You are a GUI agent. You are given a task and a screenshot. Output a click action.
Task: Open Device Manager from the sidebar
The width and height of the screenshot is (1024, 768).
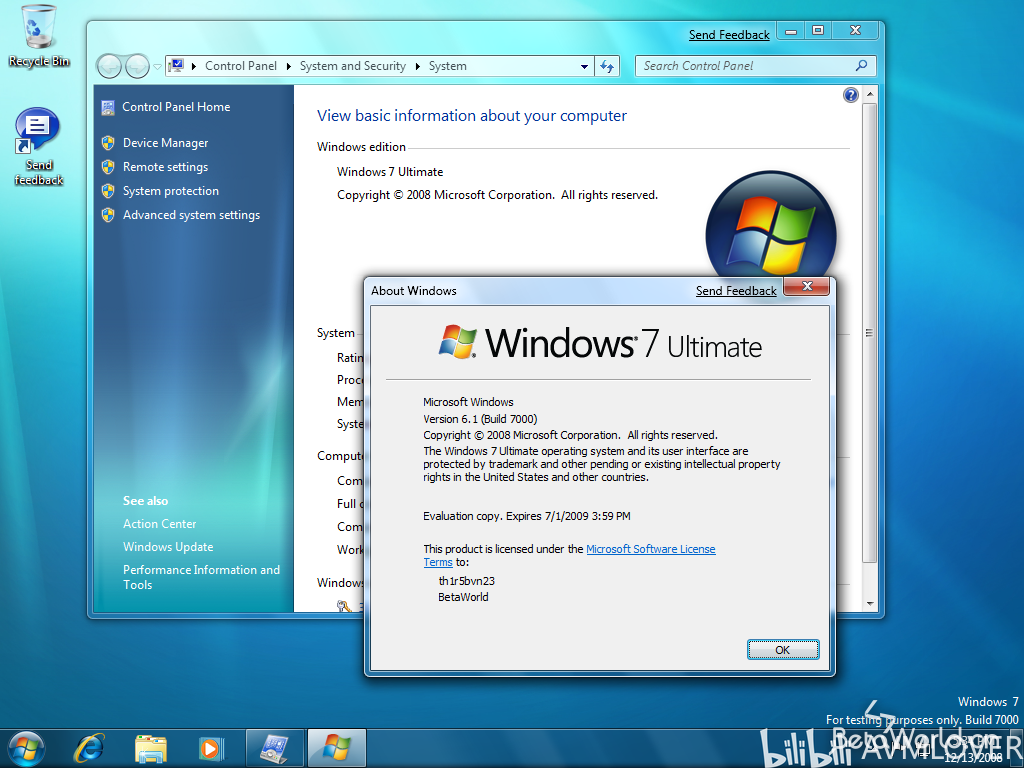click(165, 143)
